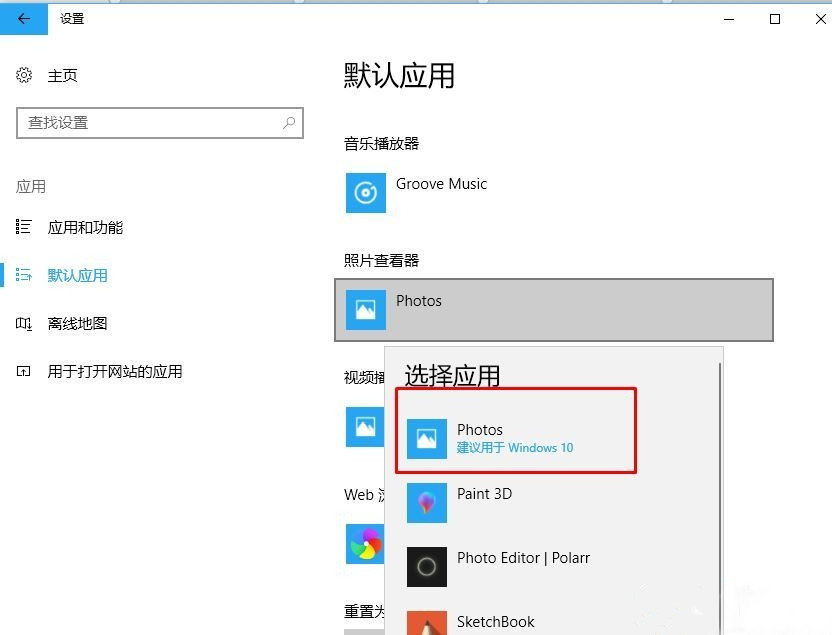Viewport: 832px width, 635px height.
Task: Click the web browser default app icon
Action: (x=365, y=544)
